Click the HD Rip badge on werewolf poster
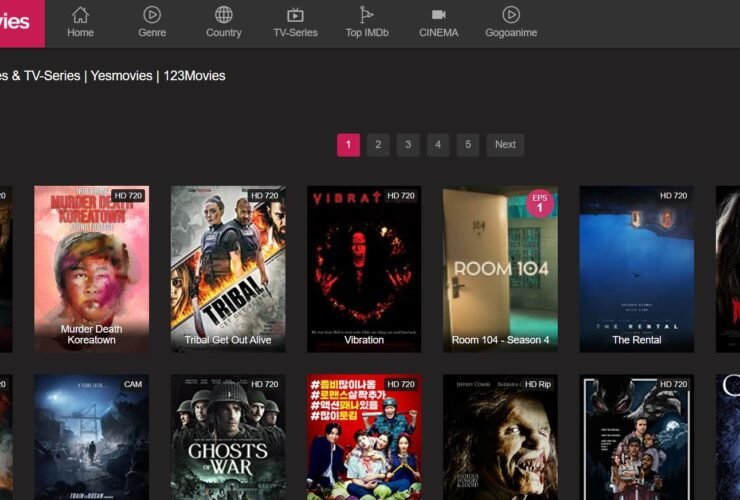Image resolution: width=740 pixels, height=500 pixels. [x=538, y=384]
